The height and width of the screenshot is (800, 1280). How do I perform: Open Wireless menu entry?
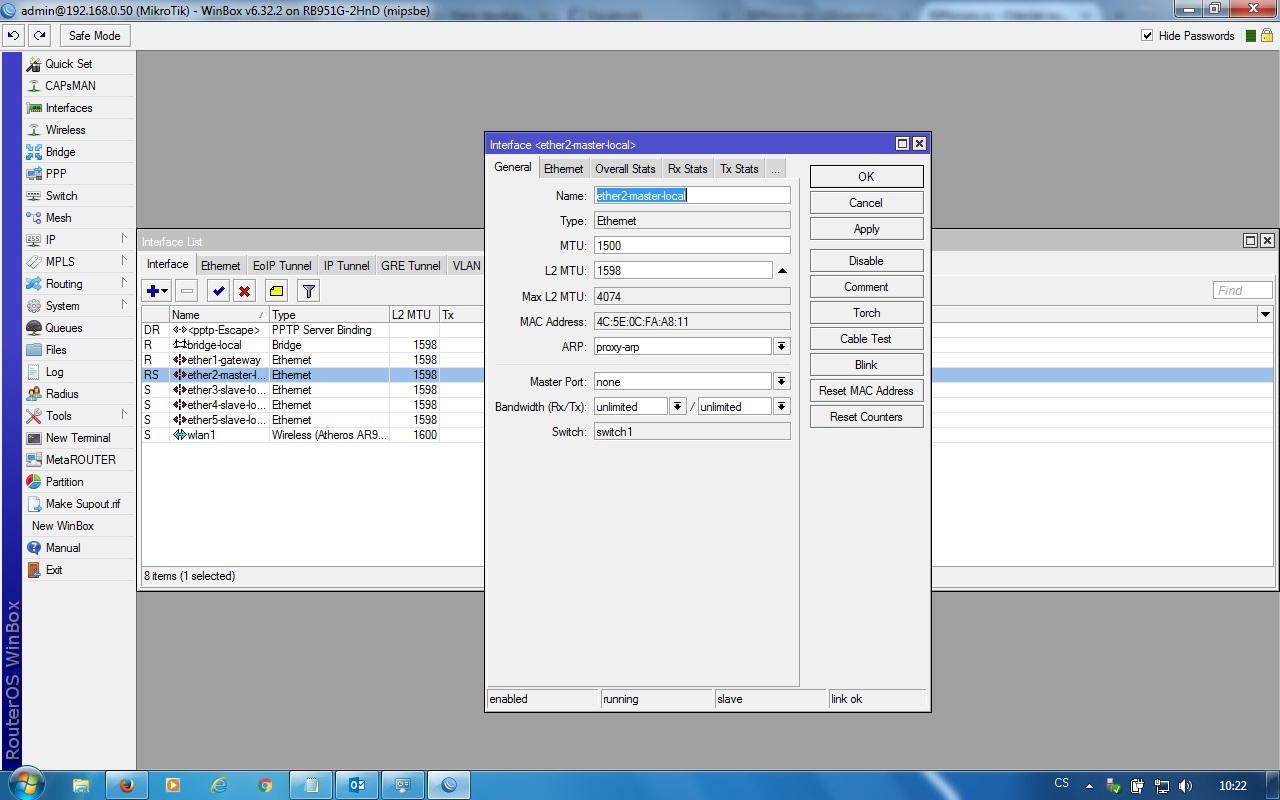point(79,130)
